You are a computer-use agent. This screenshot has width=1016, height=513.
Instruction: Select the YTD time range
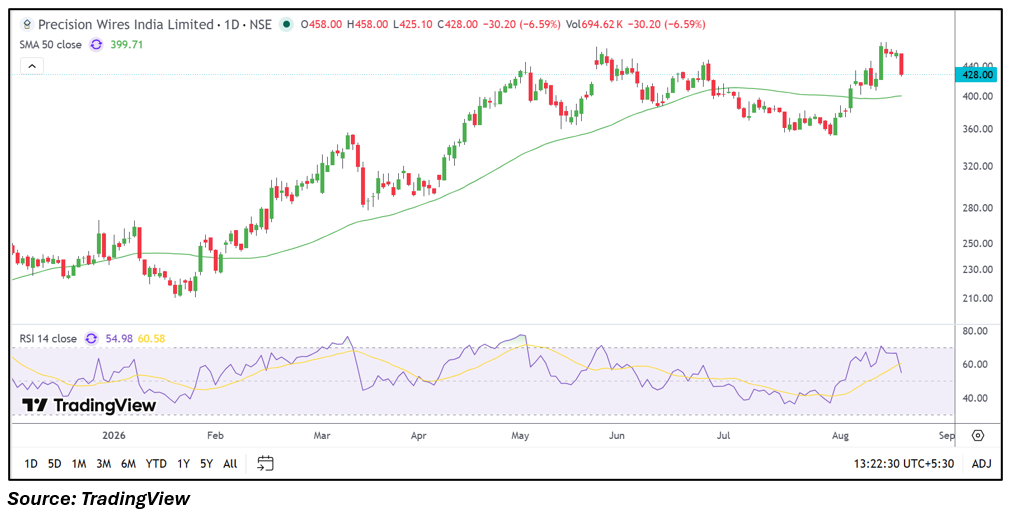pos(156,464)
